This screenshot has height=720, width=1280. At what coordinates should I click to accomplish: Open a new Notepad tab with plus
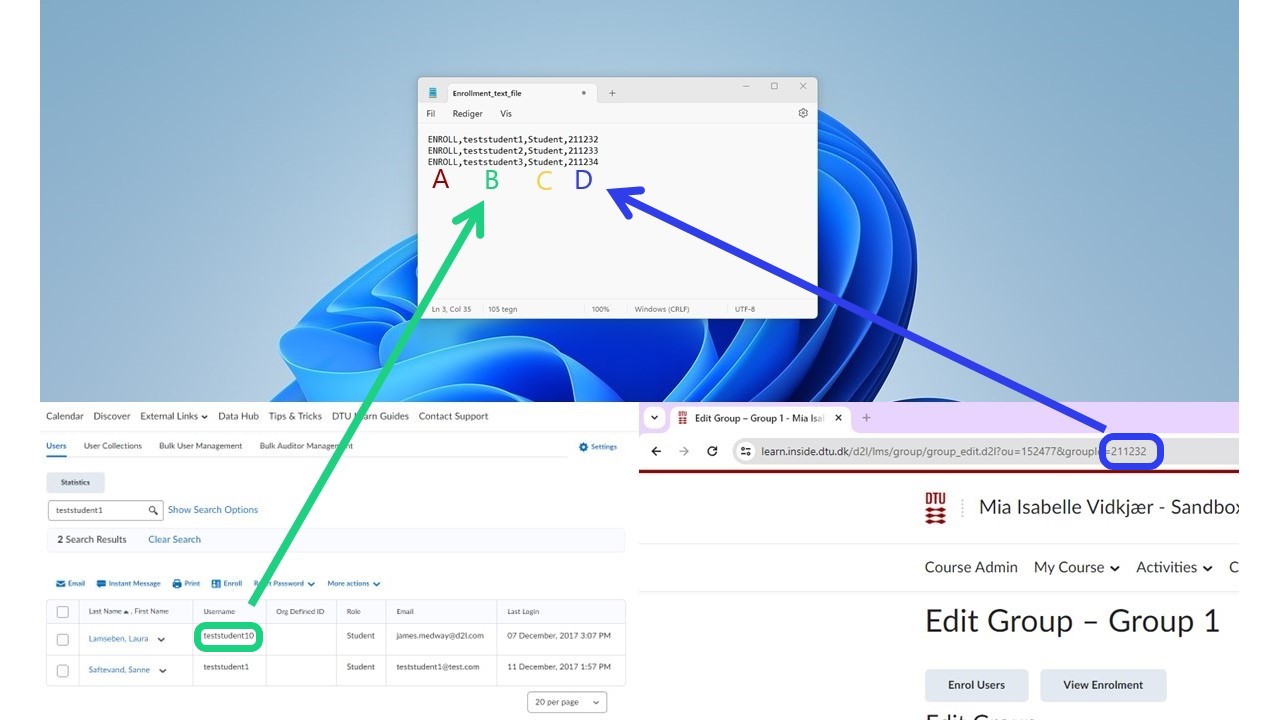click(612, 93)
